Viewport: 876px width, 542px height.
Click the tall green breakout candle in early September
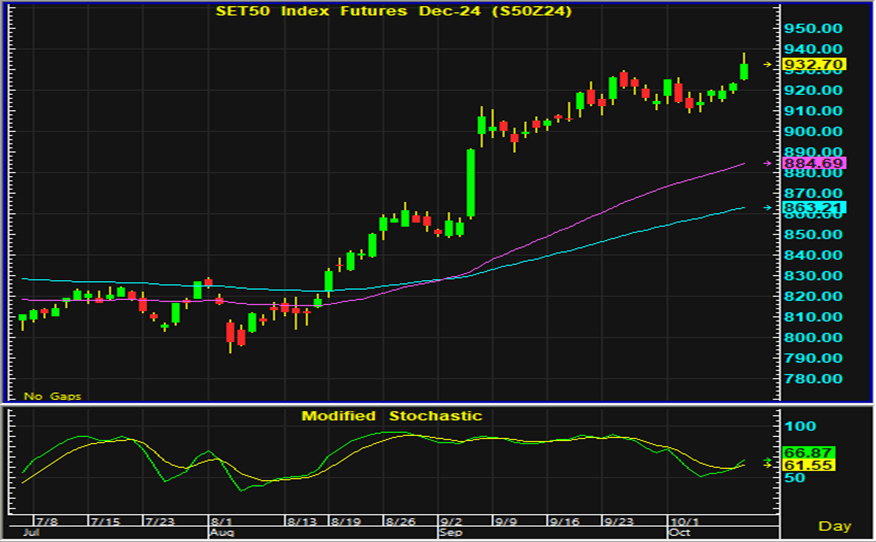click(x=471, y=183)
